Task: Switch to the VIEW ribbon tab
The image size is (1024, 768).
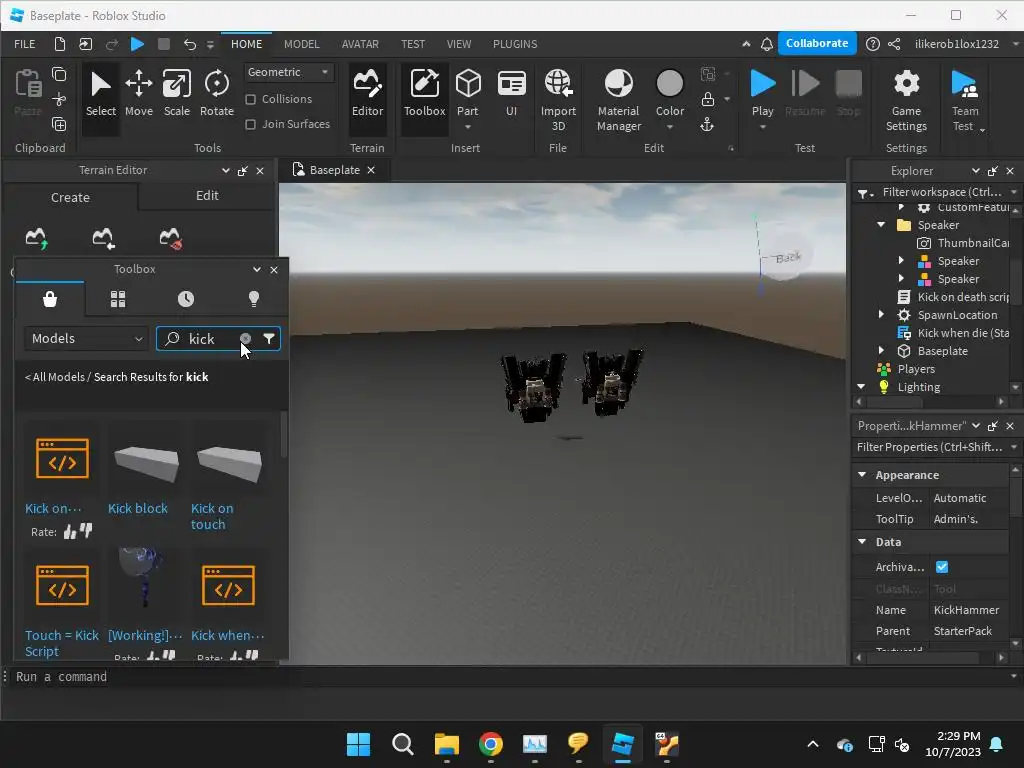Action: click(458, 44)
